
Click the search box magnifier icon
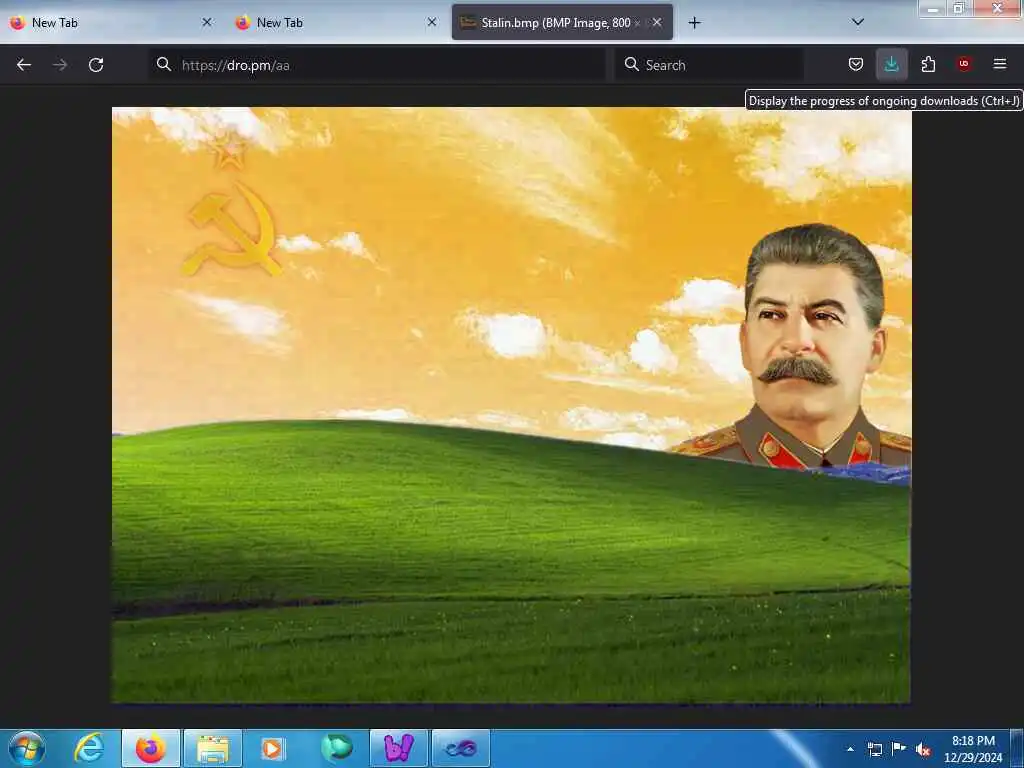point(632,64)
